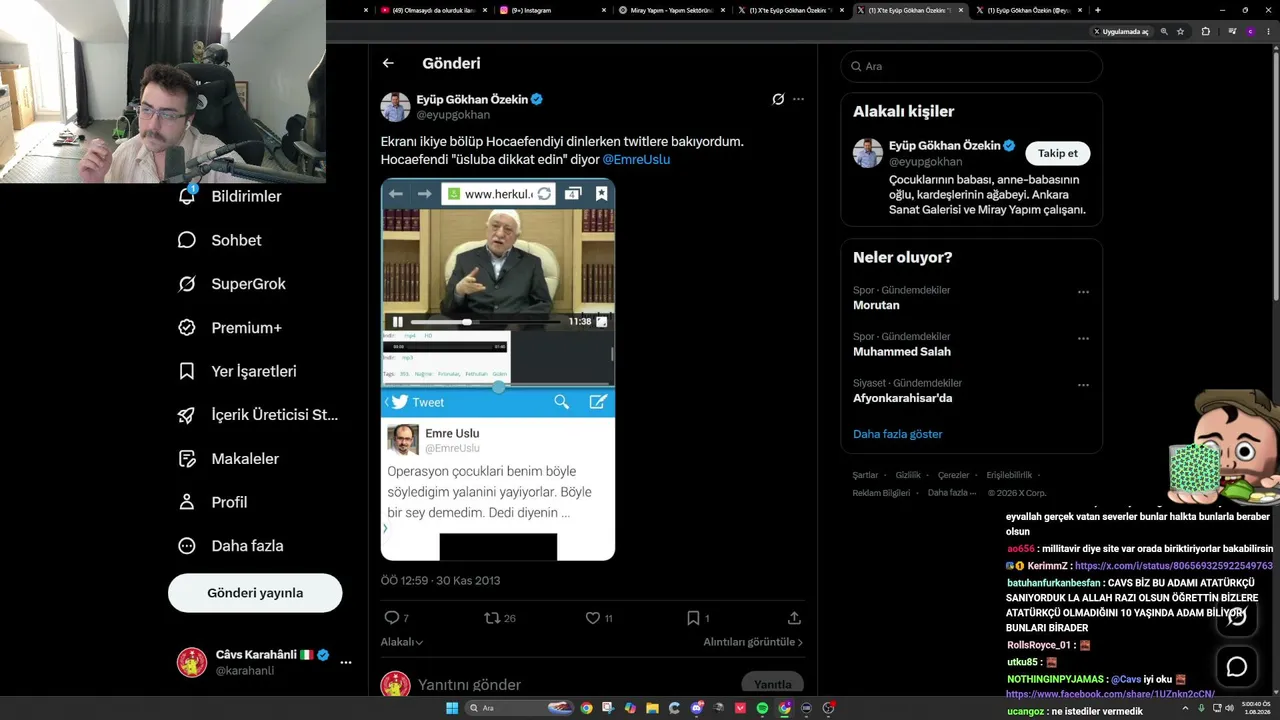Click the Ara search field on X
This screenshot has width=1280, height=720.
(x=972, y=66)
